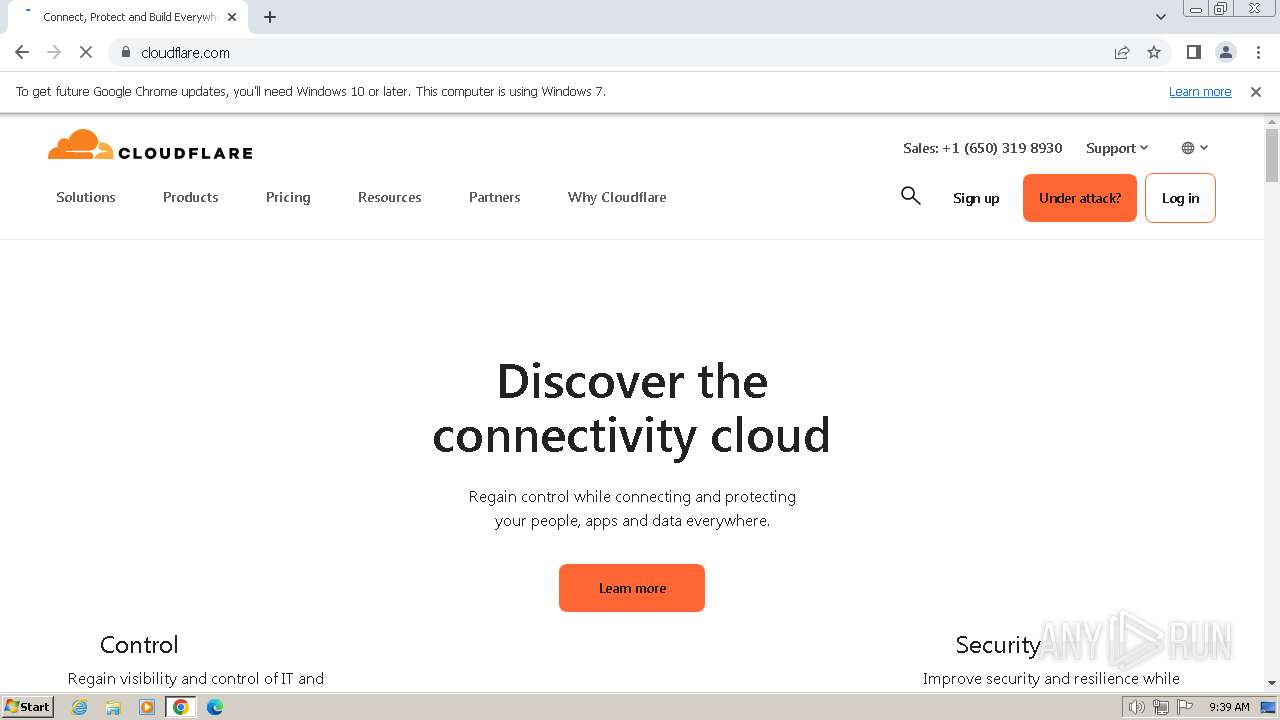
Task: Open the Why Cloudflare menu
Action: (x=617, y=197)
